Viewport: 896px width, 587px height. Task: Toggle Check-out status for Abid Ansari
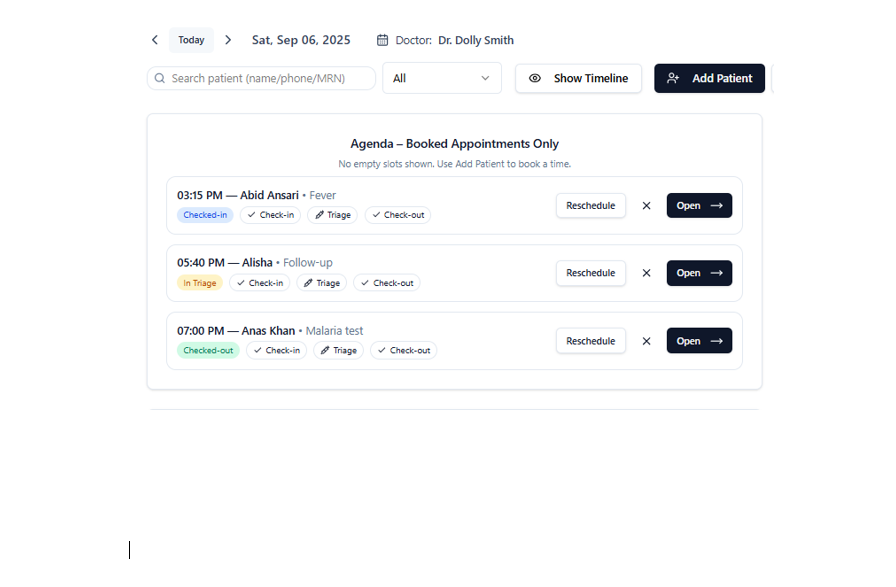[x=397, y=215]
